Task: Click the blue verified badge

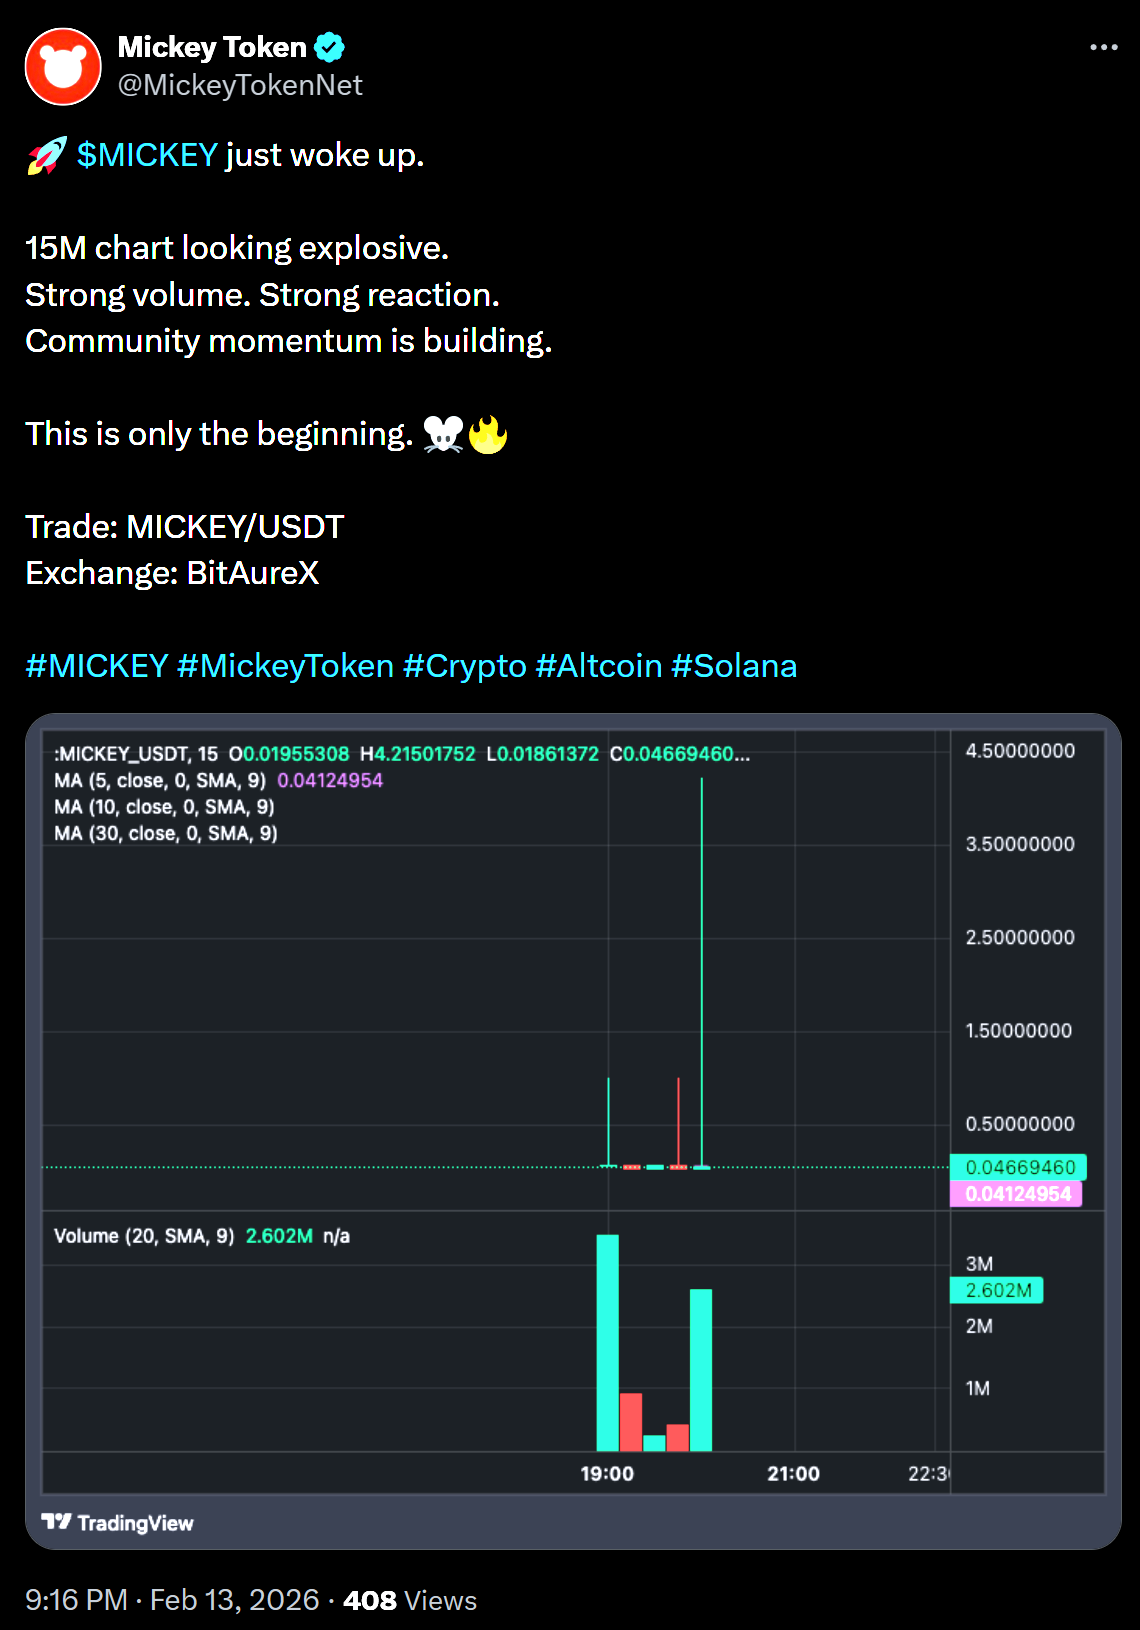Action: 329,47
